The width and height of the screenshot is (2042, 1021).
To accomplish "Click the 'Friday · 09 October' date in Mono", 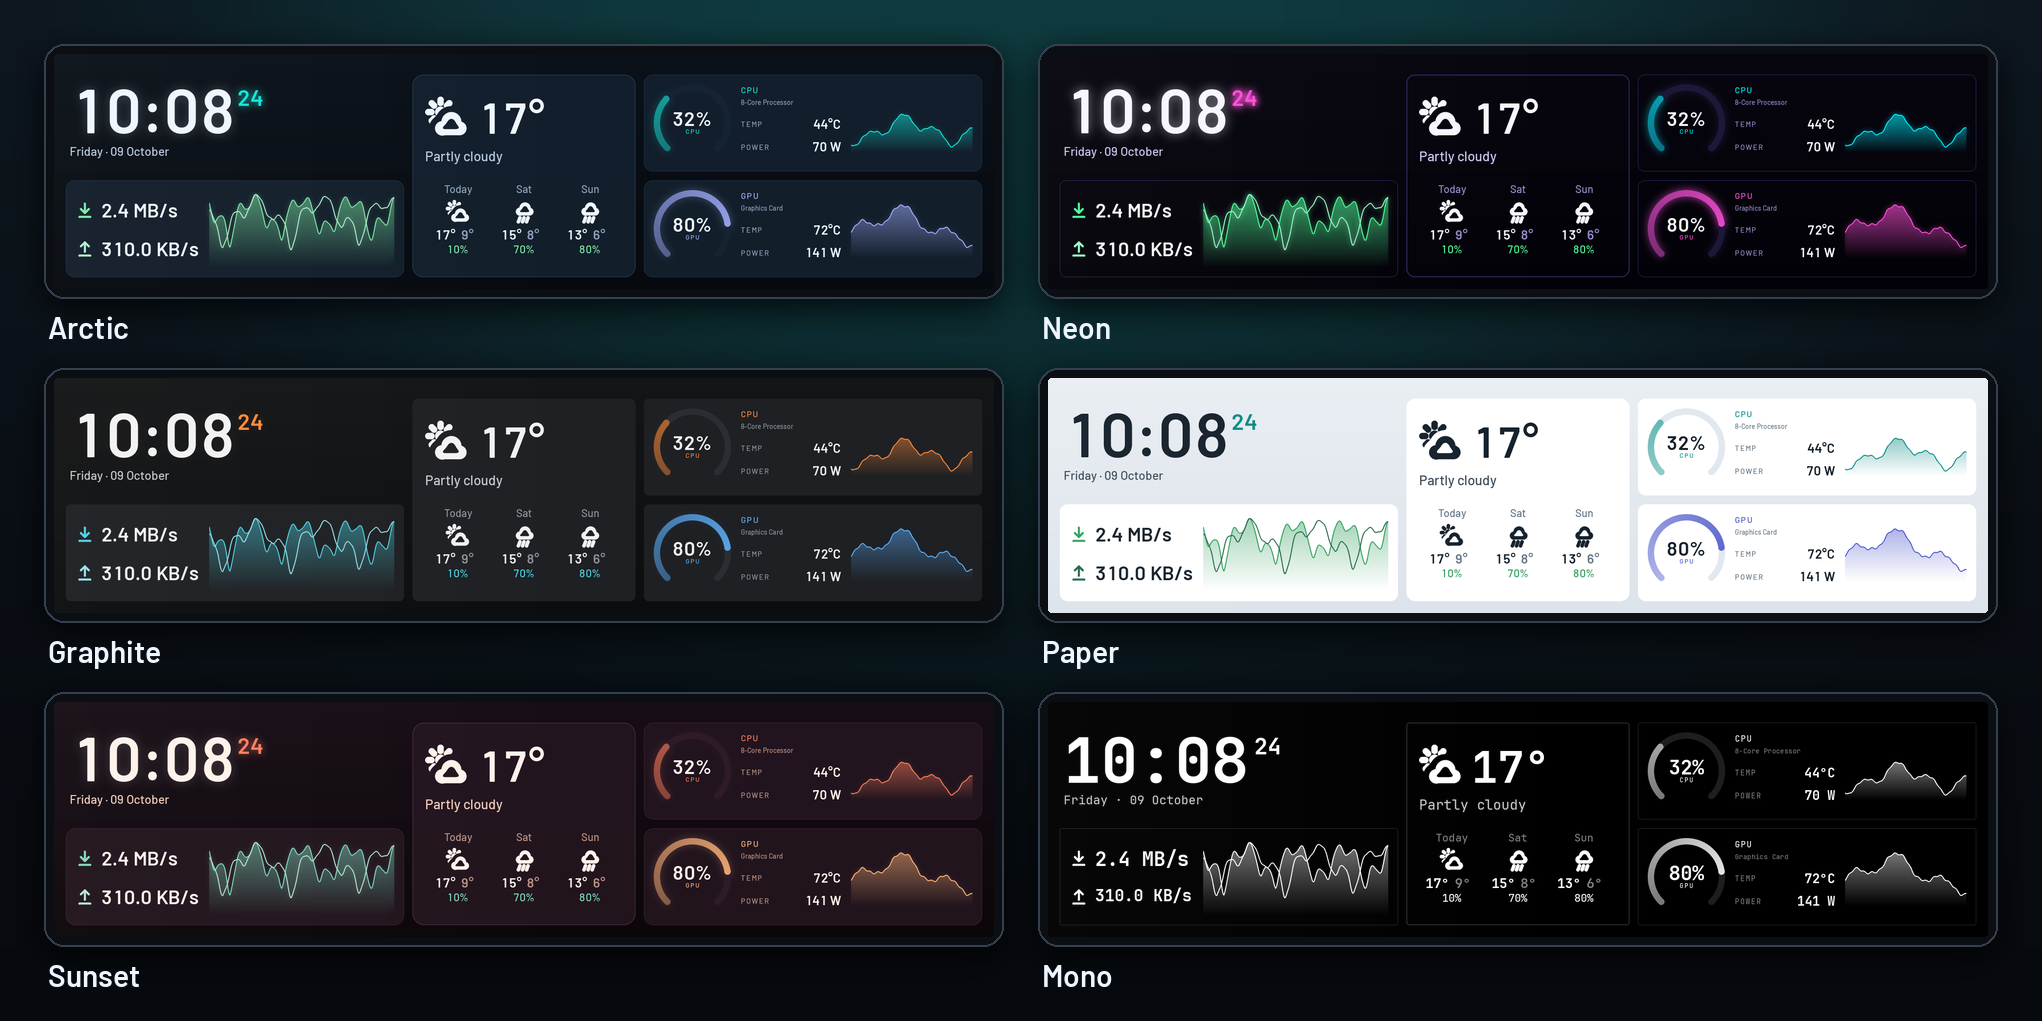I will pos(1133,800).
